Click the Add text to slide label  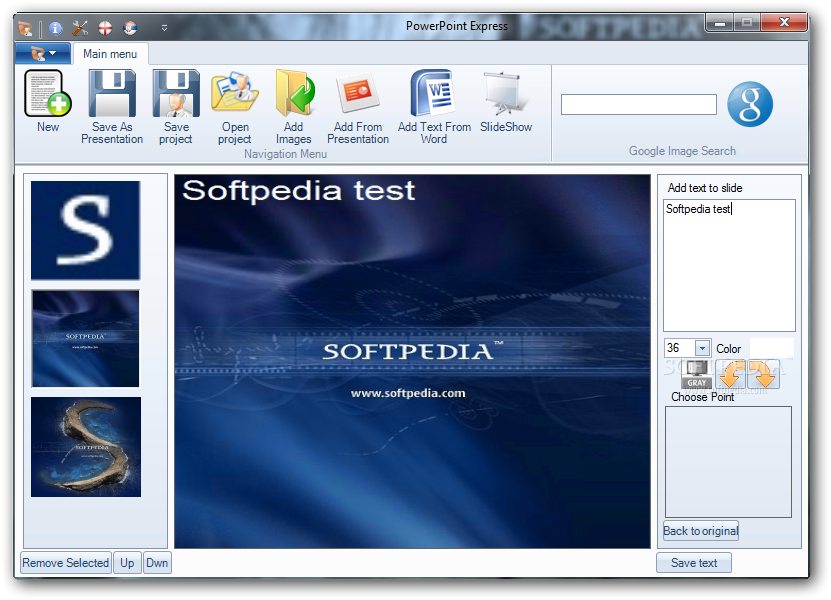pos(705,188)
